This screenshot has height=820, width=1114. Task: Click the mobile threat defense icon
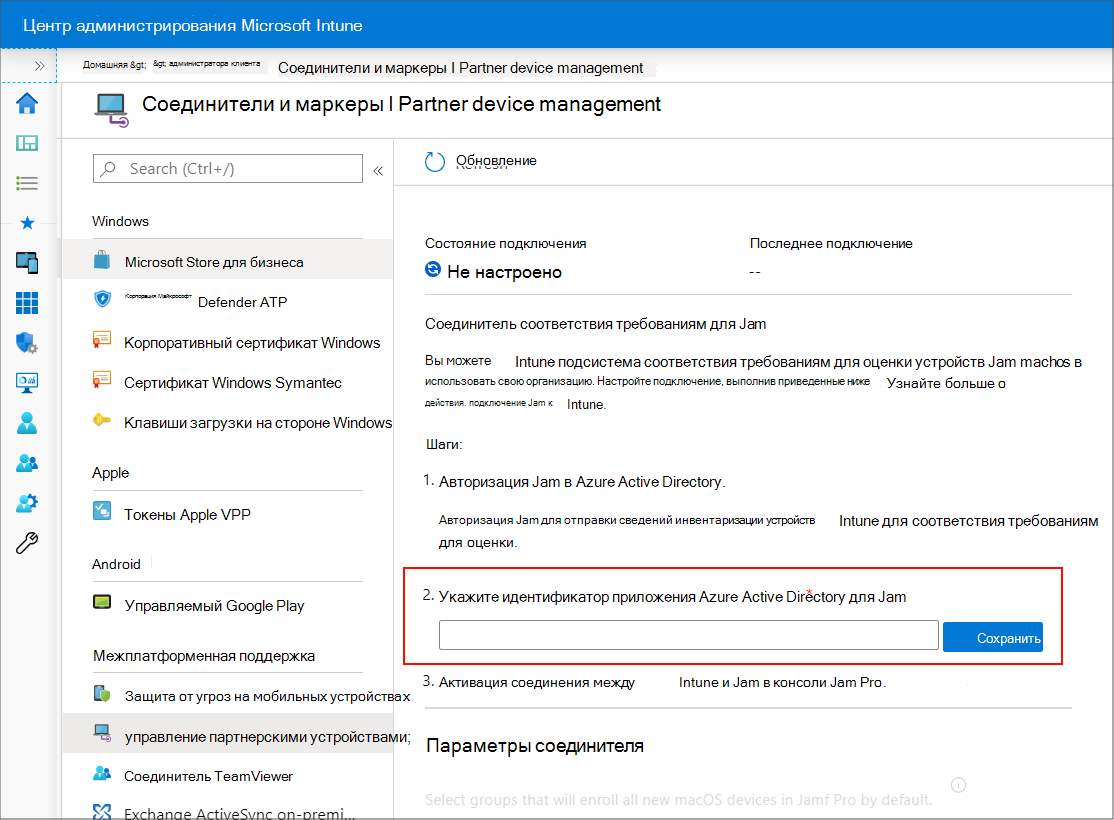(102, 693)
